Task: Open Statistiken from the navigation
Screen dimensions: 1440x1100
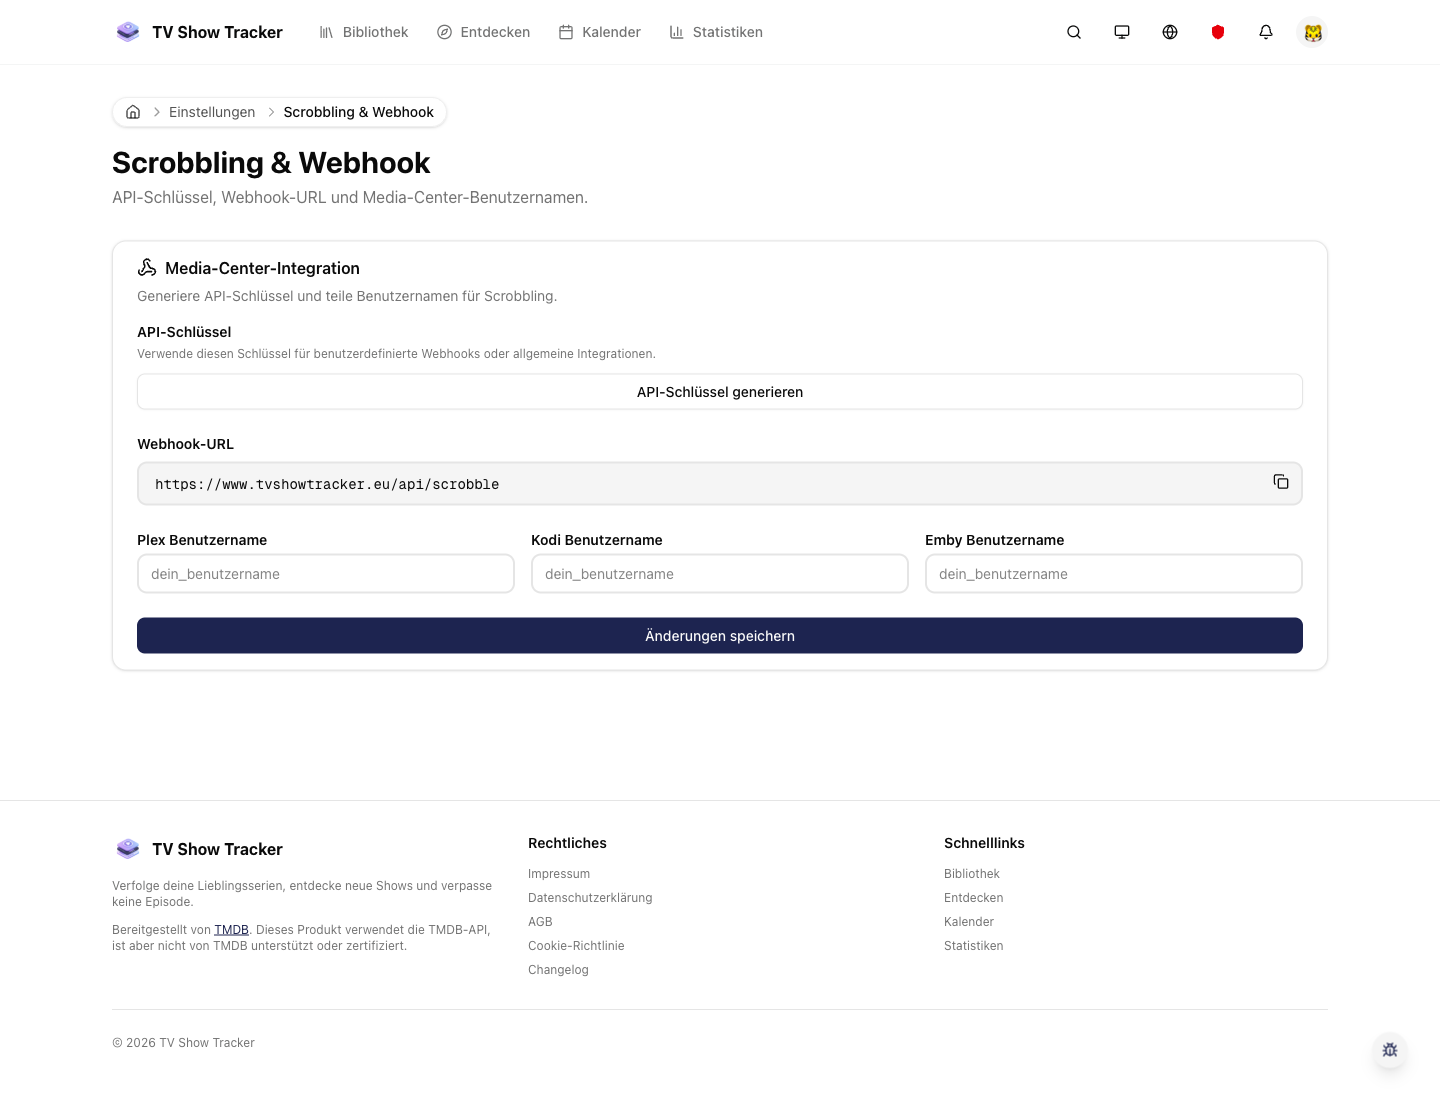Action: tap(728, 32)
